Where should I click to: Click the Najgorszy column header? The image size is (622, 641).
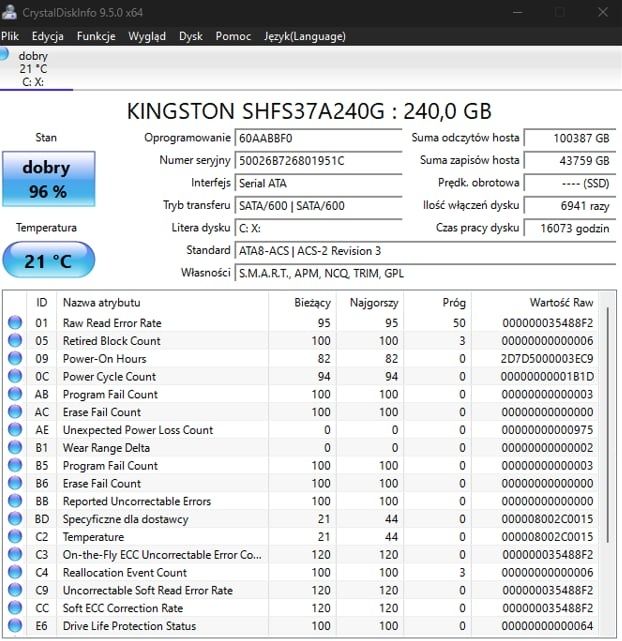[x=370, y=303]
